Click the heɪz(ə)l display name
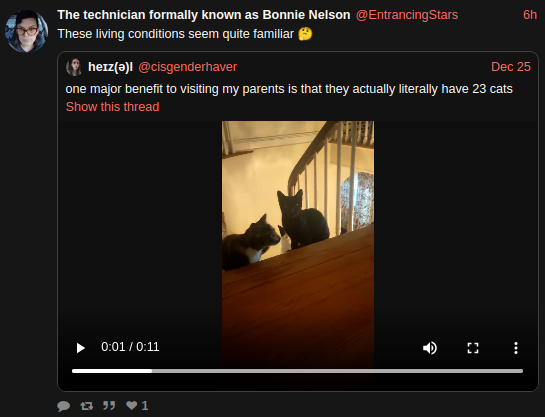The height and width of the screenshot is (417, 545). pos(110,67)
